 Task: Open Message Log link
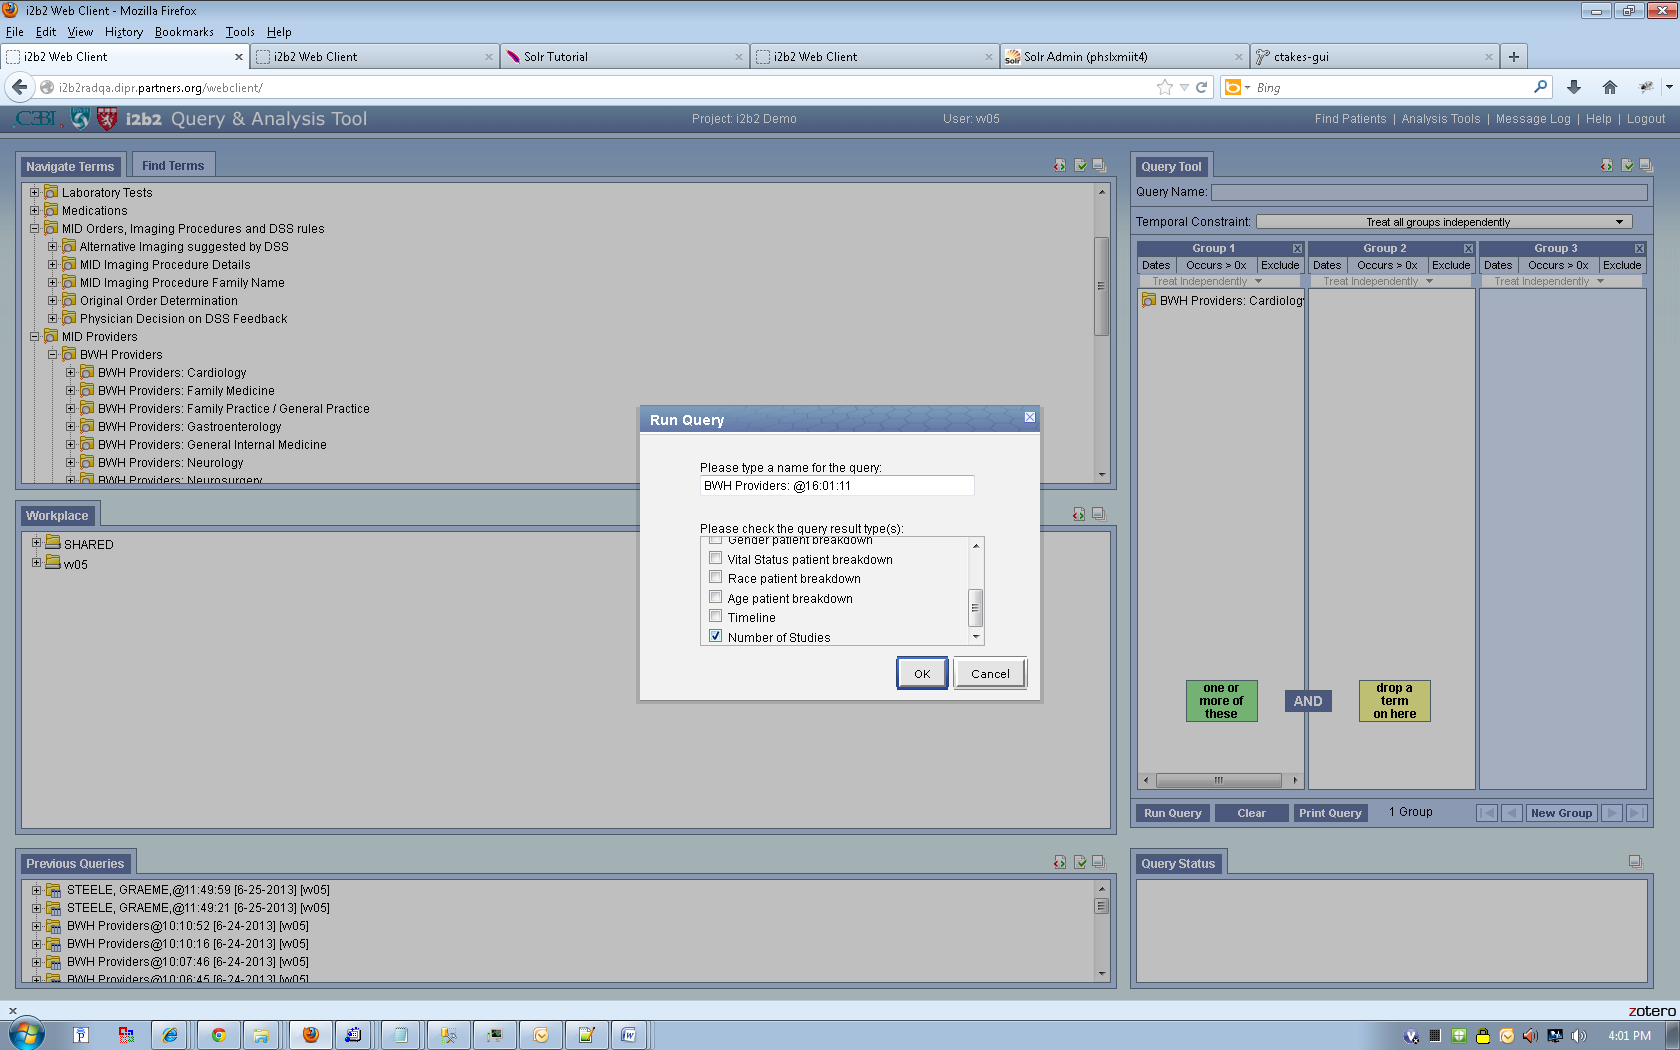pyautogui.click(x=1533, y=119)
